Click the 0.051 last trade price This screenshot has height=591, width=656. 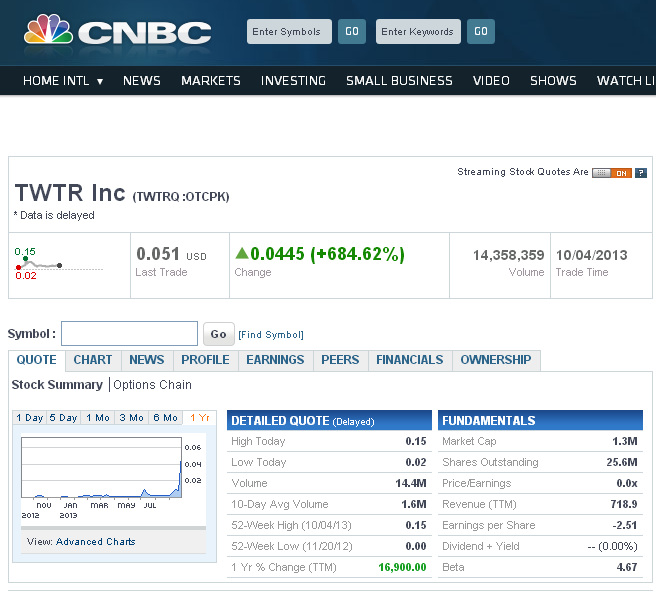pos(158,254)
